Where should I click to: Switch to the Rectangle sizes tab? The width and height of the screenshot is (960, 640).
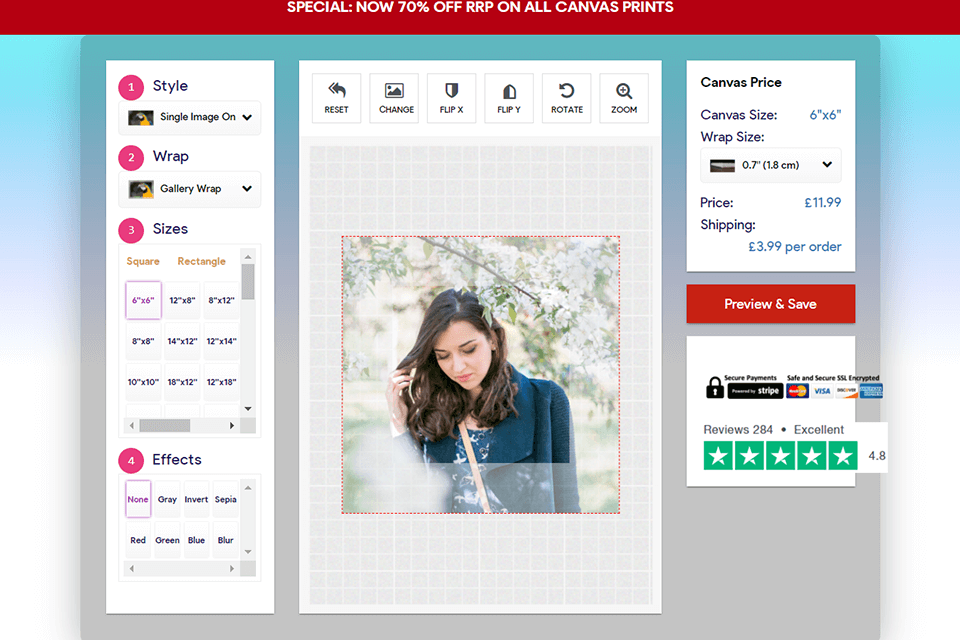click(x=201, y=261)
